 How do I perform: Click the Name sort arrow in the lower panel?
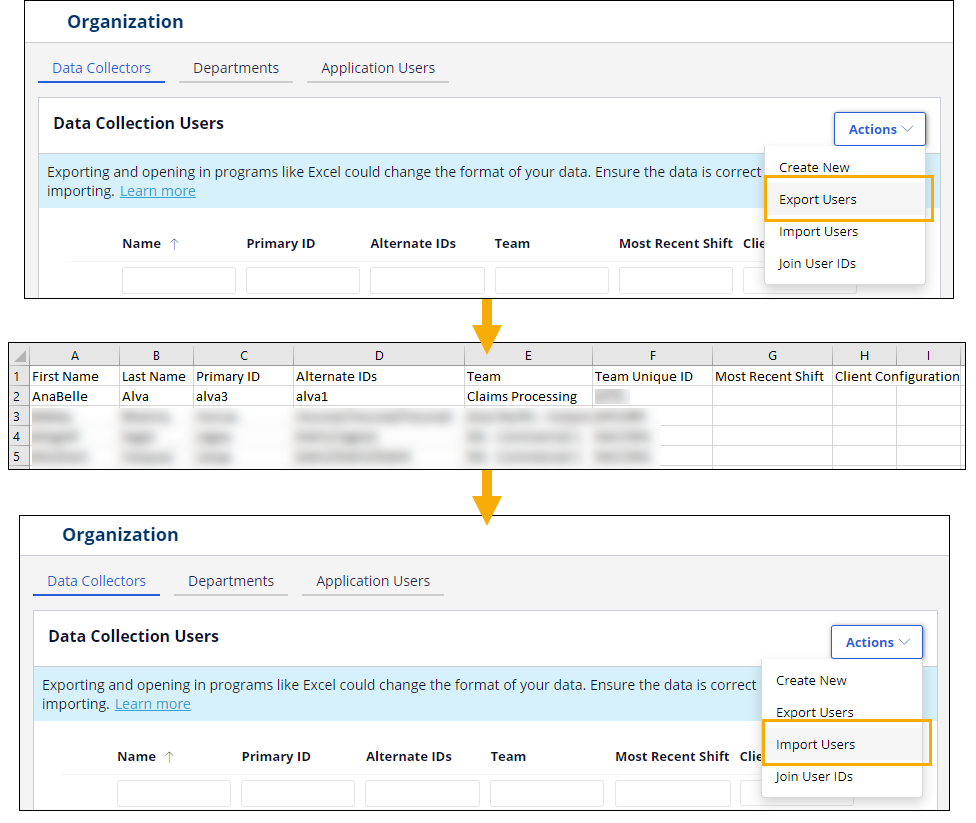[169, 757]
